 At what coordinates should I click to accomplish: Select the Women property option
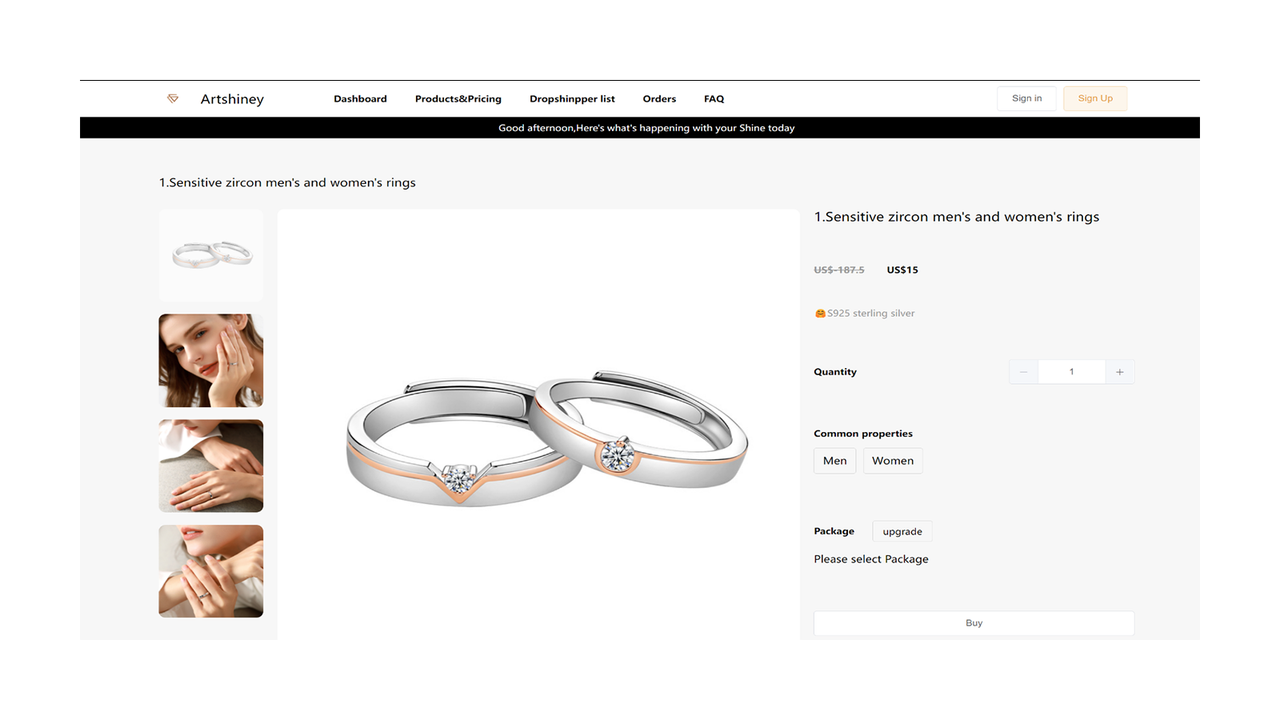tap(892, 460)
